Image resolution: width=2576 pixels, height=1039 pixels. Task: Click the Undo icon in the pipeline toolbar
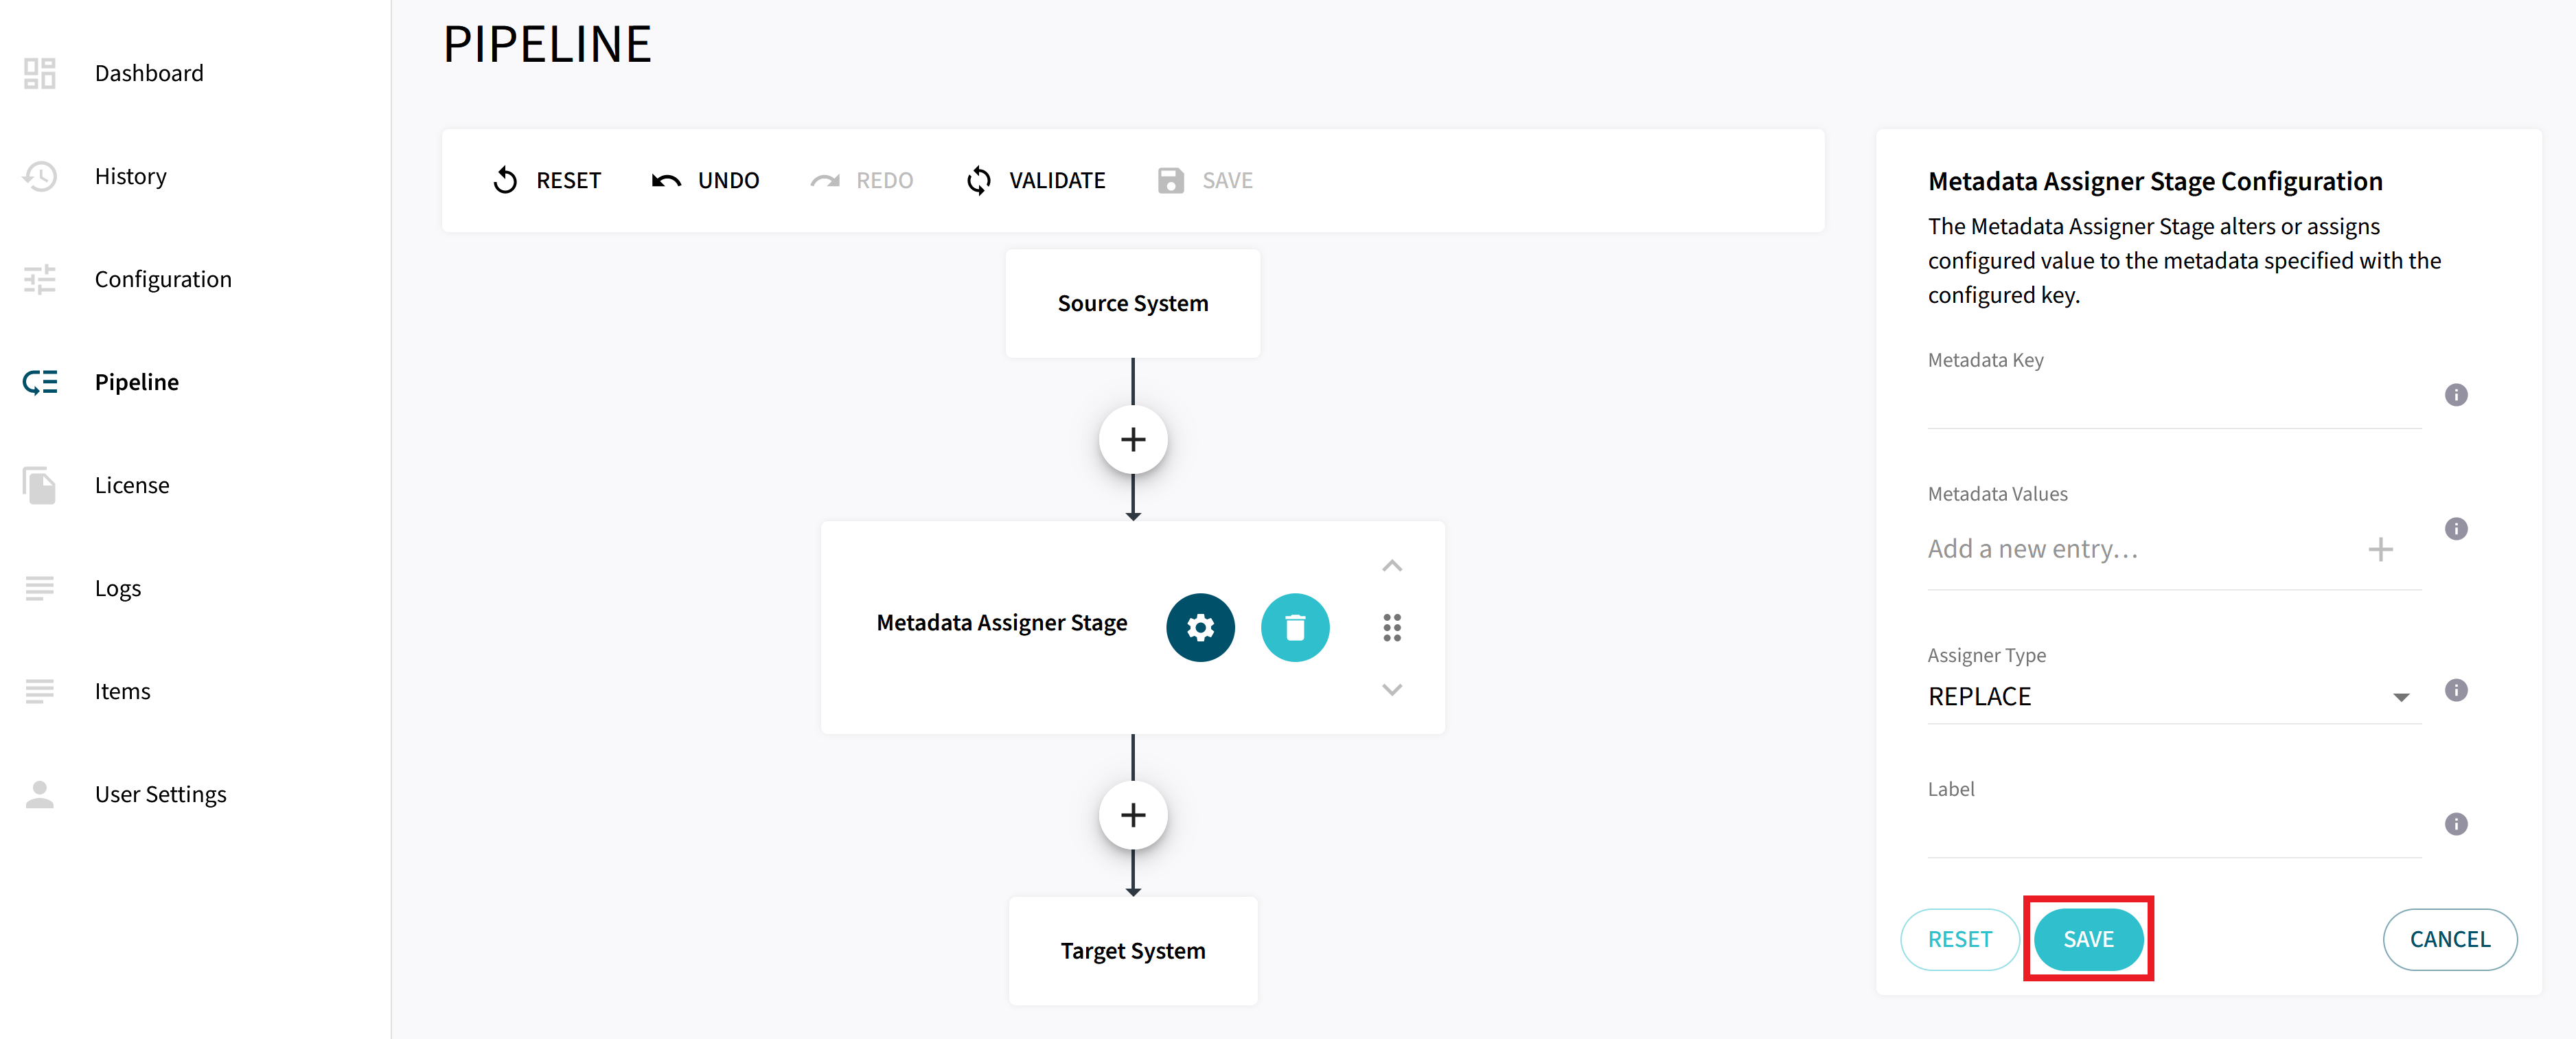click(x=666, y=180)
